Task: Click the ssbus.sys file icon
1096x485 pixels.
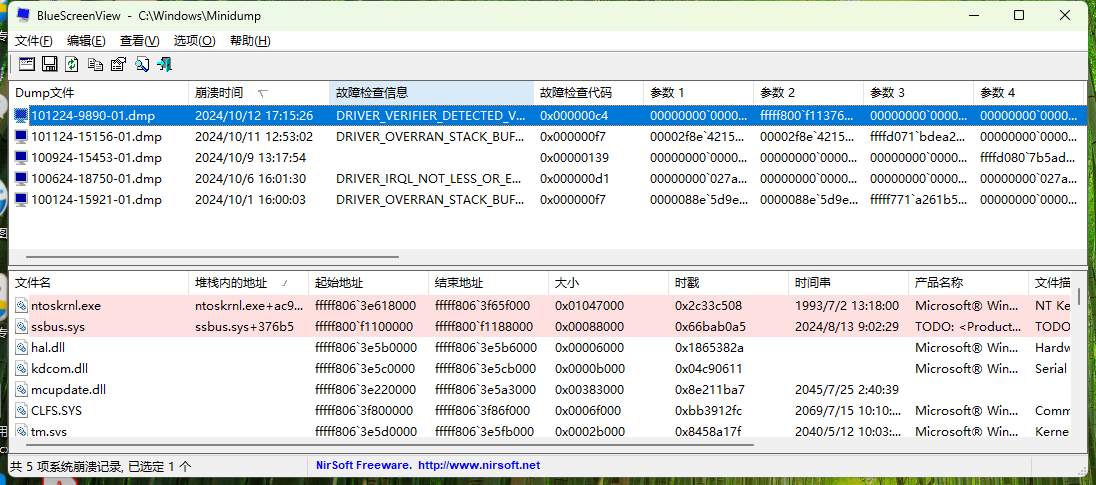Action: [x=22, y=326]
